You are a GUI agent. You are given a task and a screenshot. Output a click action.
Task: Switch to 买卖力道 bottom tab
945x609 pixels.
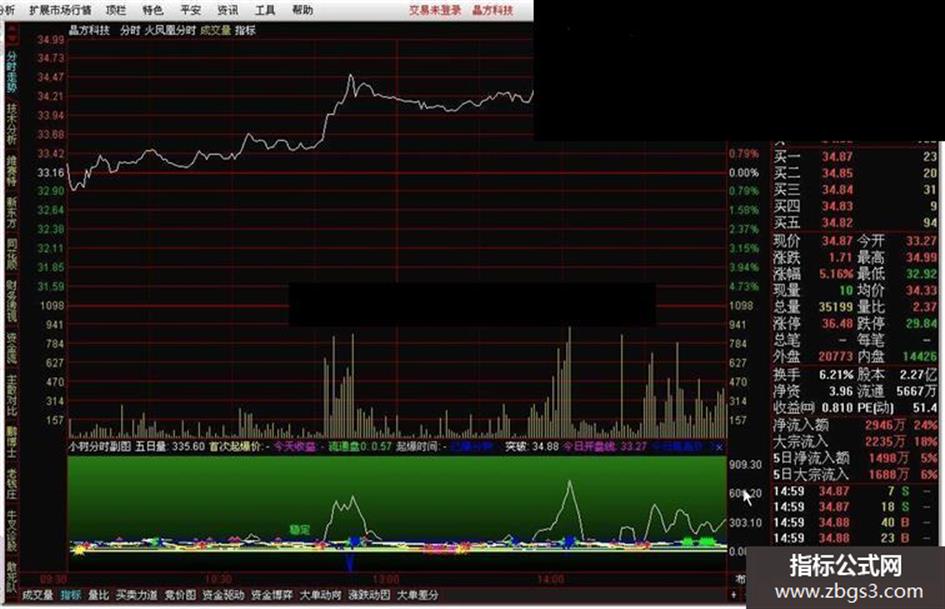(x=137, y=595)
